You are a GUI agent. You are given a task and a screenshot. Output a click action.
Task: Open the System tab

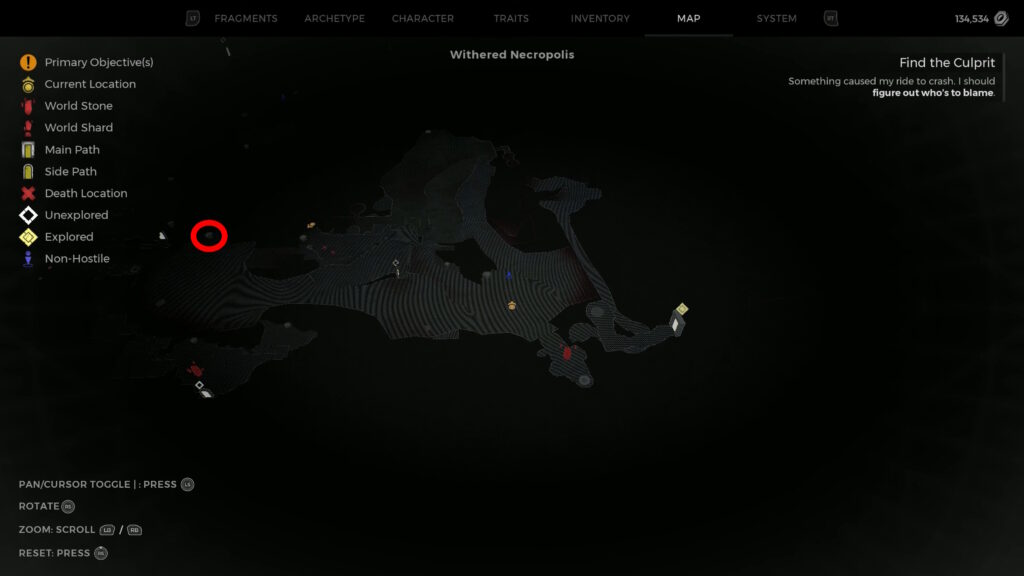[776, 18]
